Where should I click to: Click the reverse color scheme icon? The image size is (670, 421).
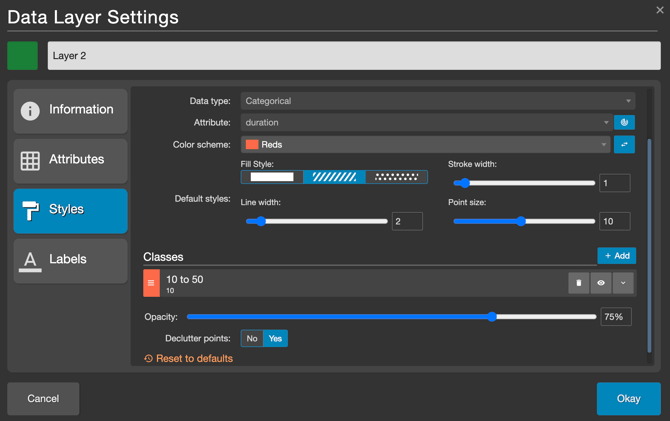624,145
